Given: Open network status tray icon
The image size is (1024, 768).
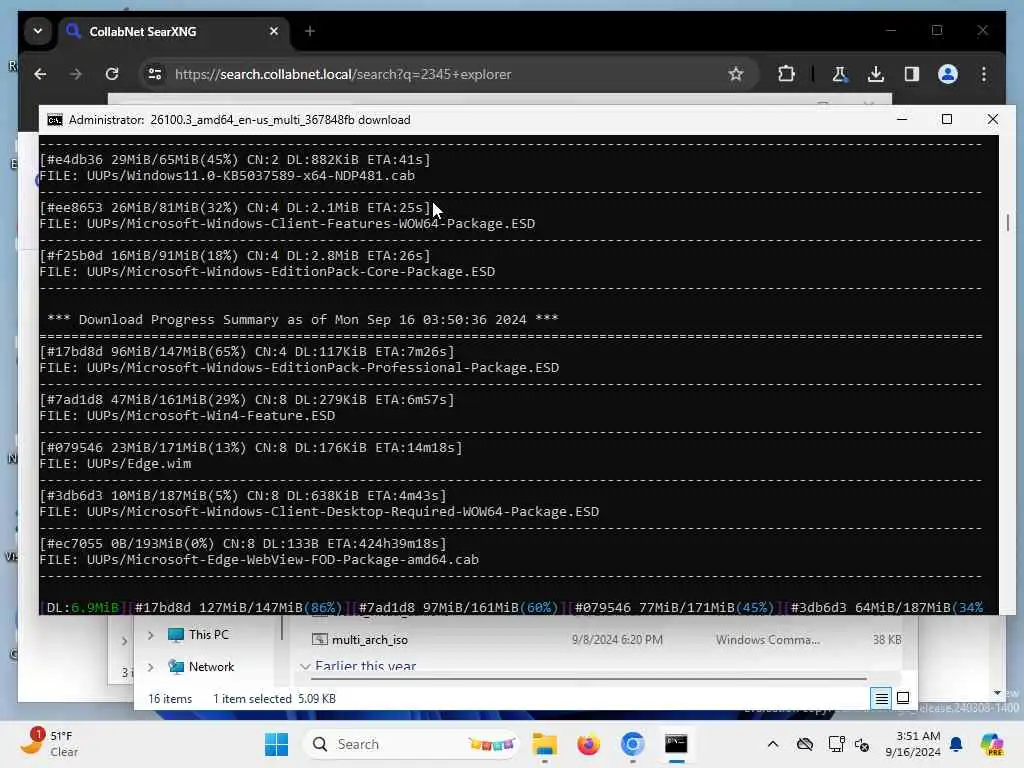Looking at the screenshot, I should 836,744.
